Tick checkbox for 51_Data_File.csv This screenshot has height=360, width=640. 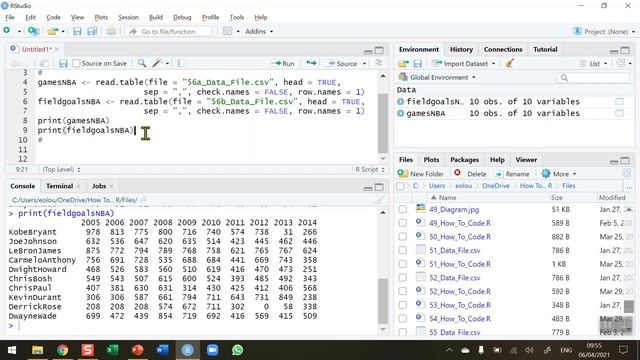(403, 250)
